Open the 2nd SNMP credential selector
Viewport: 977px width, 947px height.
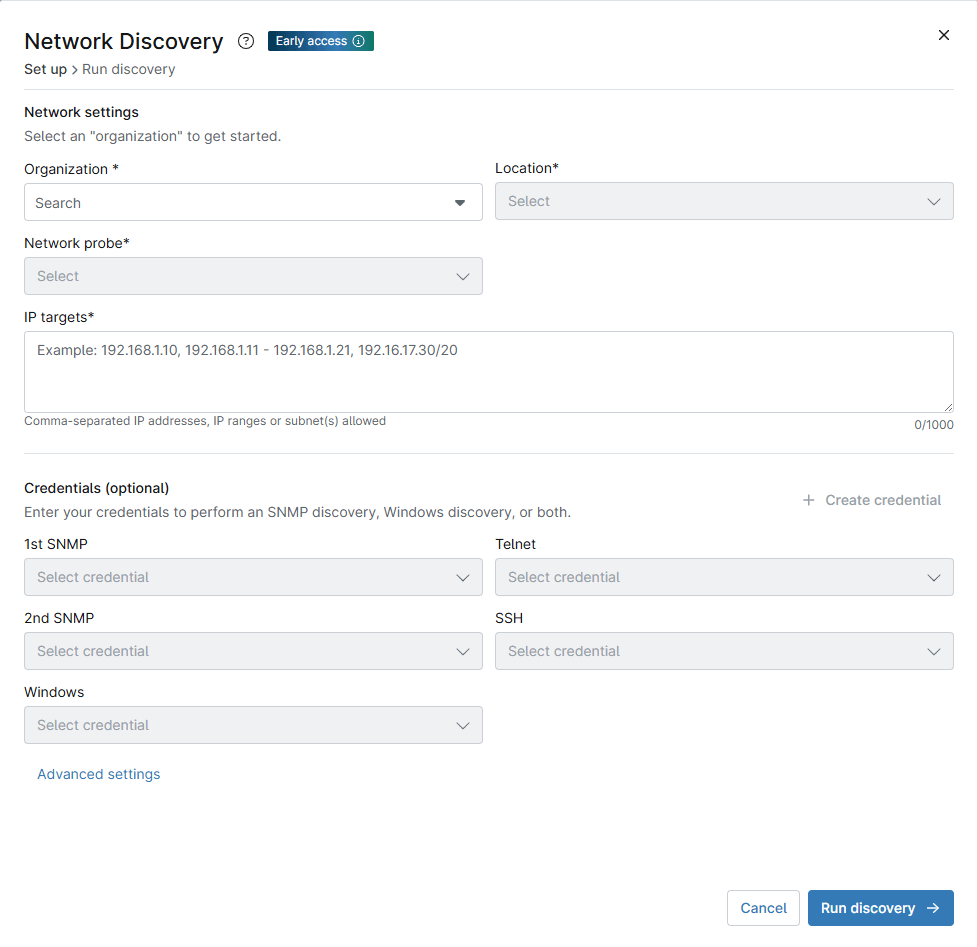pyautogui.click(x=253, y=651)
